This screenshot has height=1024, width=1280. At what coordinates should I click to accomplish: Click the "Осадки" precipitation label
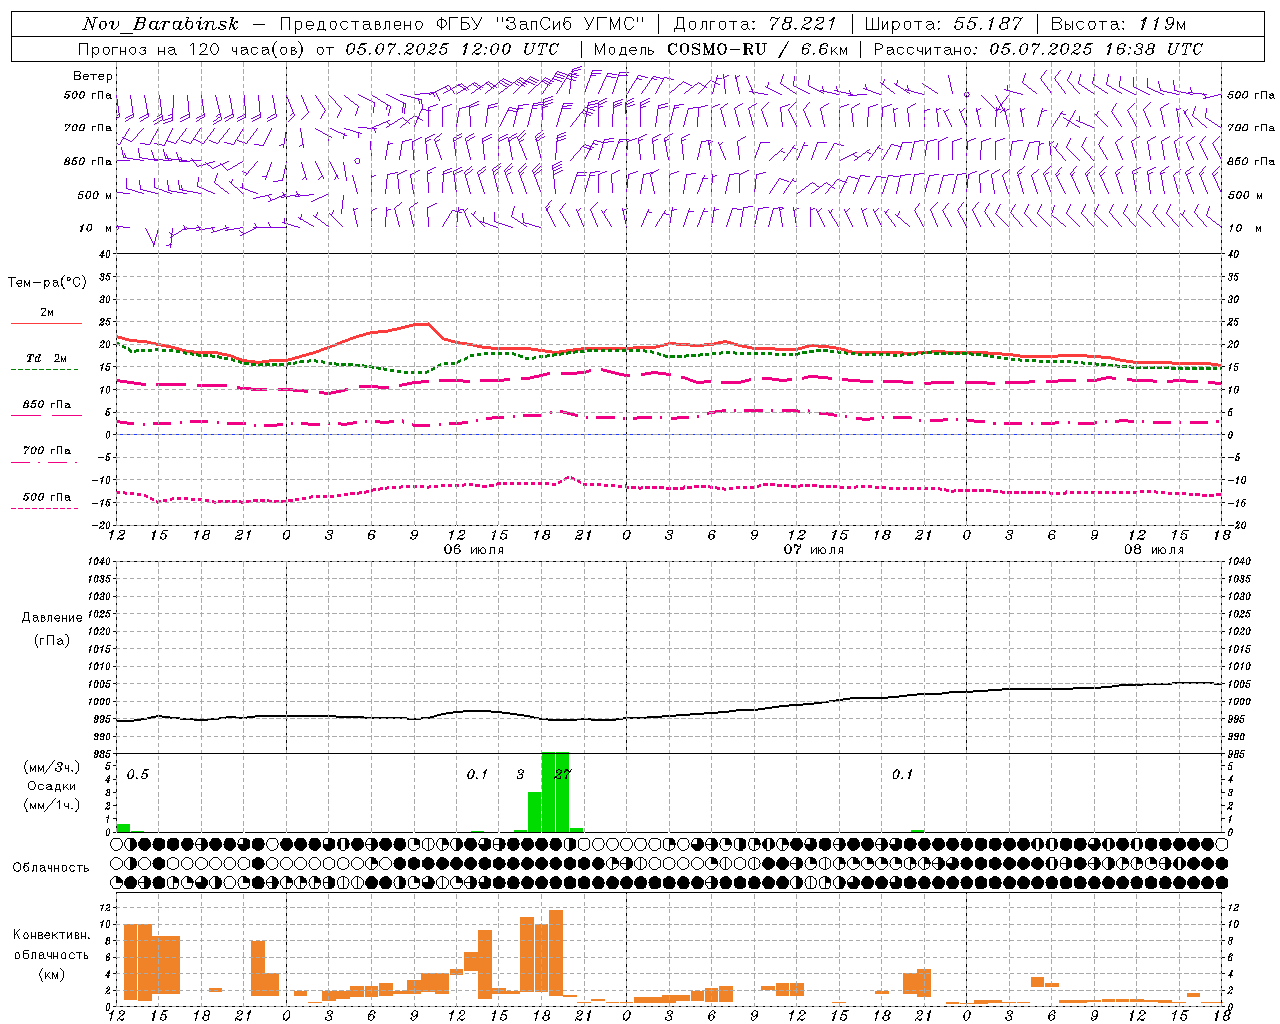pyautogui.click(x=51, y=786)
